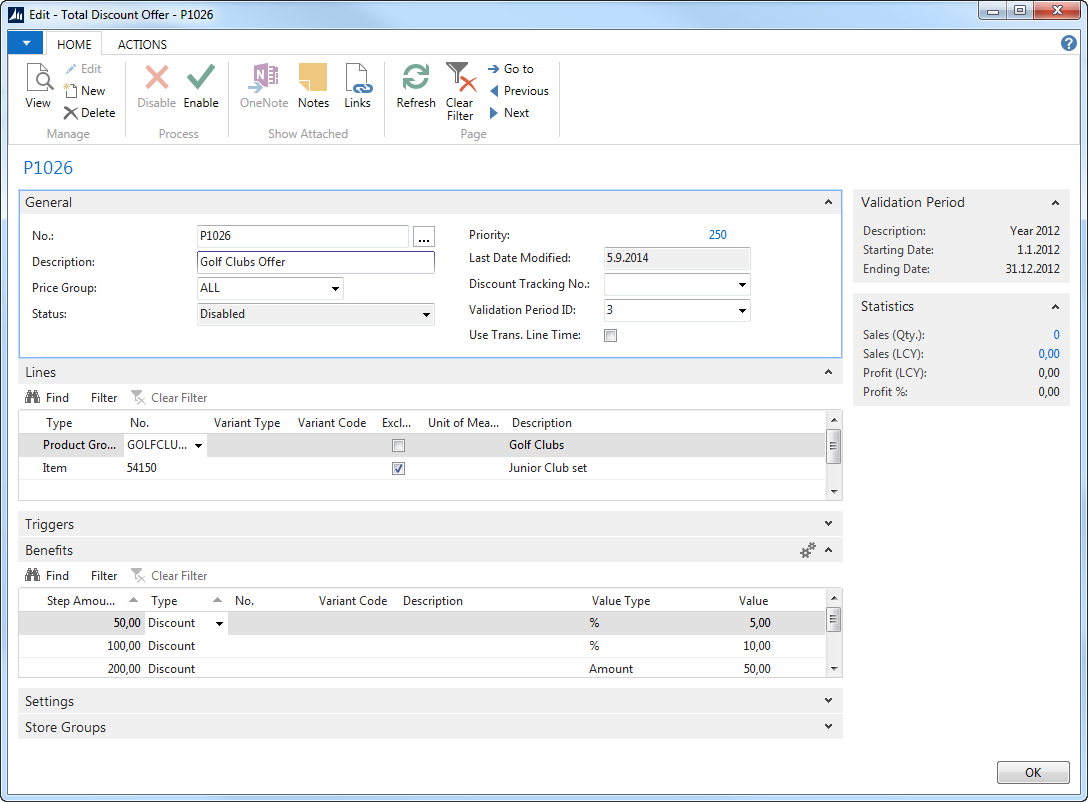
Task: Open Notes from the ribbon
Action: click(313, 79)
